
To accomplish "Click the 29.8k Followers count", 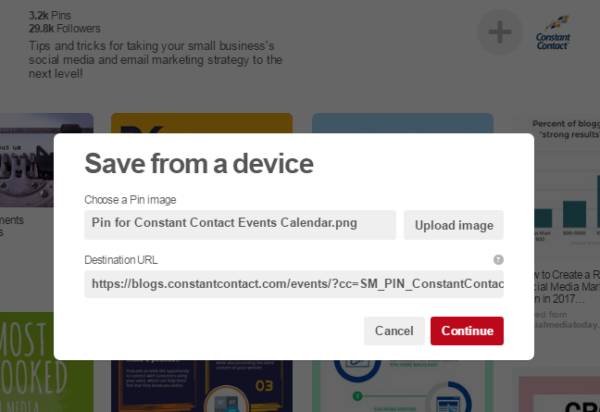I will coord(65,29).
